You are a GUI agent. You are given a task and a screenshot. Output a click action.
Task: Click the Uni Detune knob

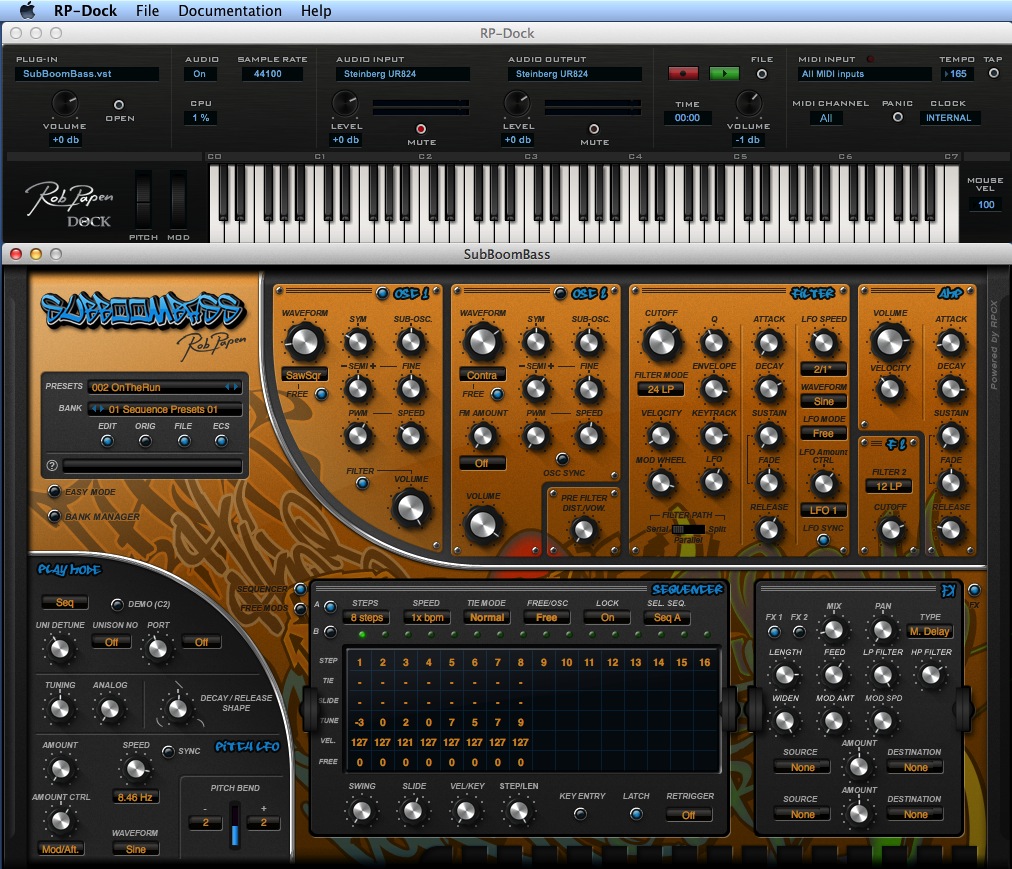(59, 649)
